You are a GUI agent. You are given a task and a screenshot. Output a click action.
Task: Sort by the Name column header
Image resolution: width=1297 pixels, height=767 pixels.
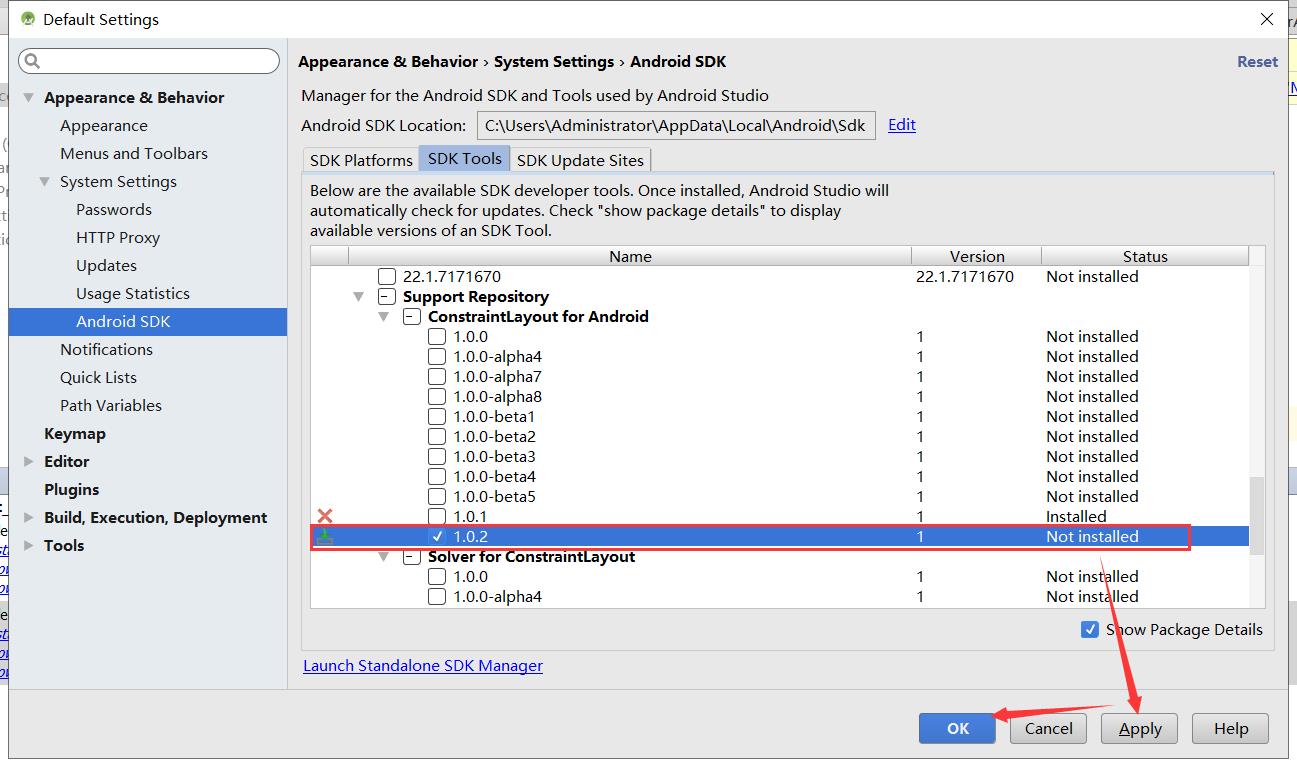(x=630, y=256)
